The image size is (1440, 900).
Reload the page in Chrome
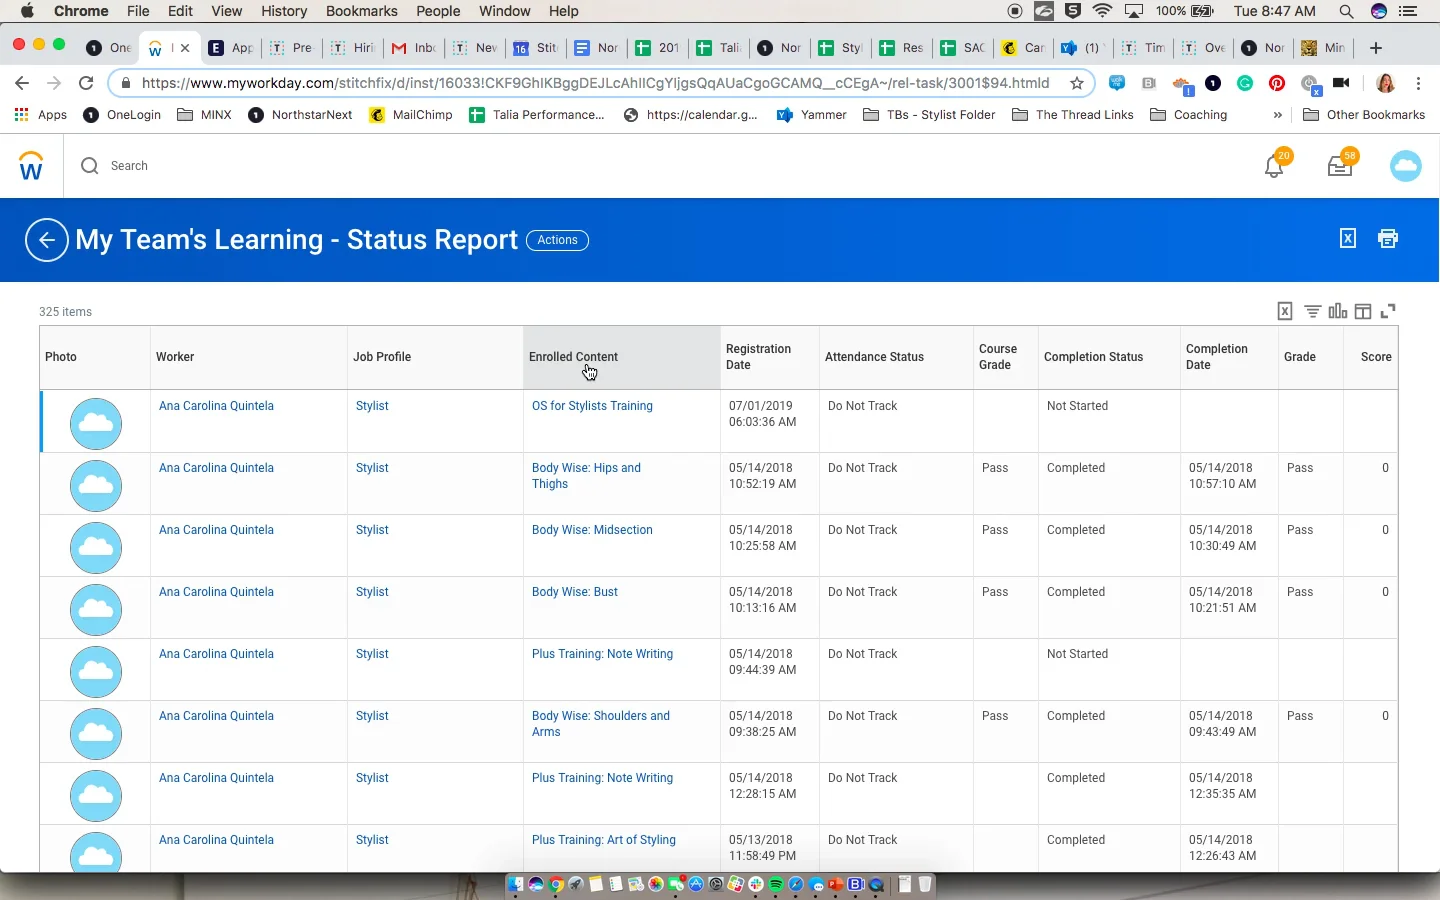86,83
